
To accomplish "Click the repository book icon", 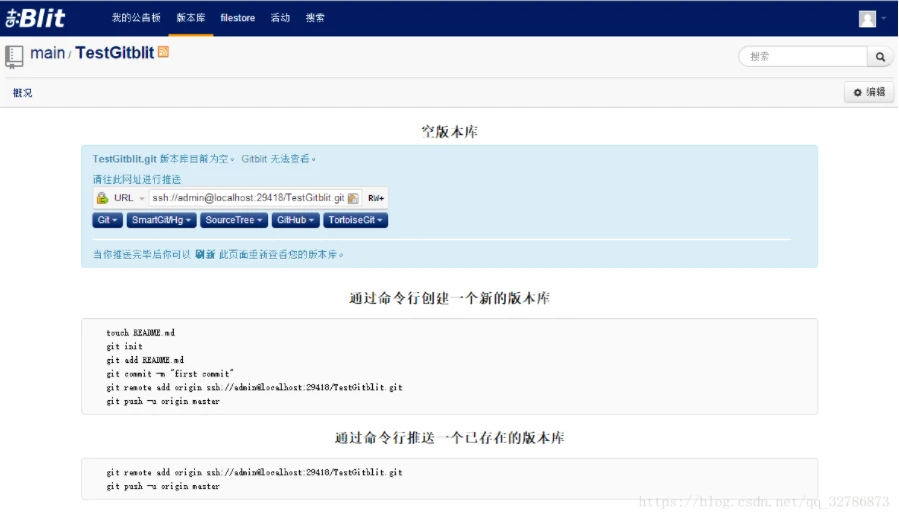I will click(x=14, y=55).
